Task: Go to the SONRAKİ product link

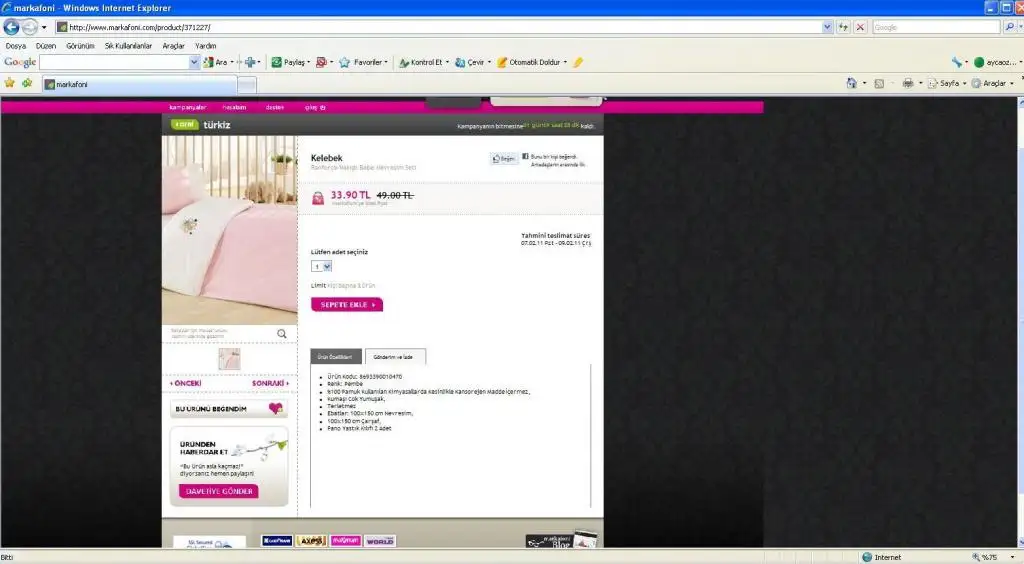Action: [x=270, y=383]
